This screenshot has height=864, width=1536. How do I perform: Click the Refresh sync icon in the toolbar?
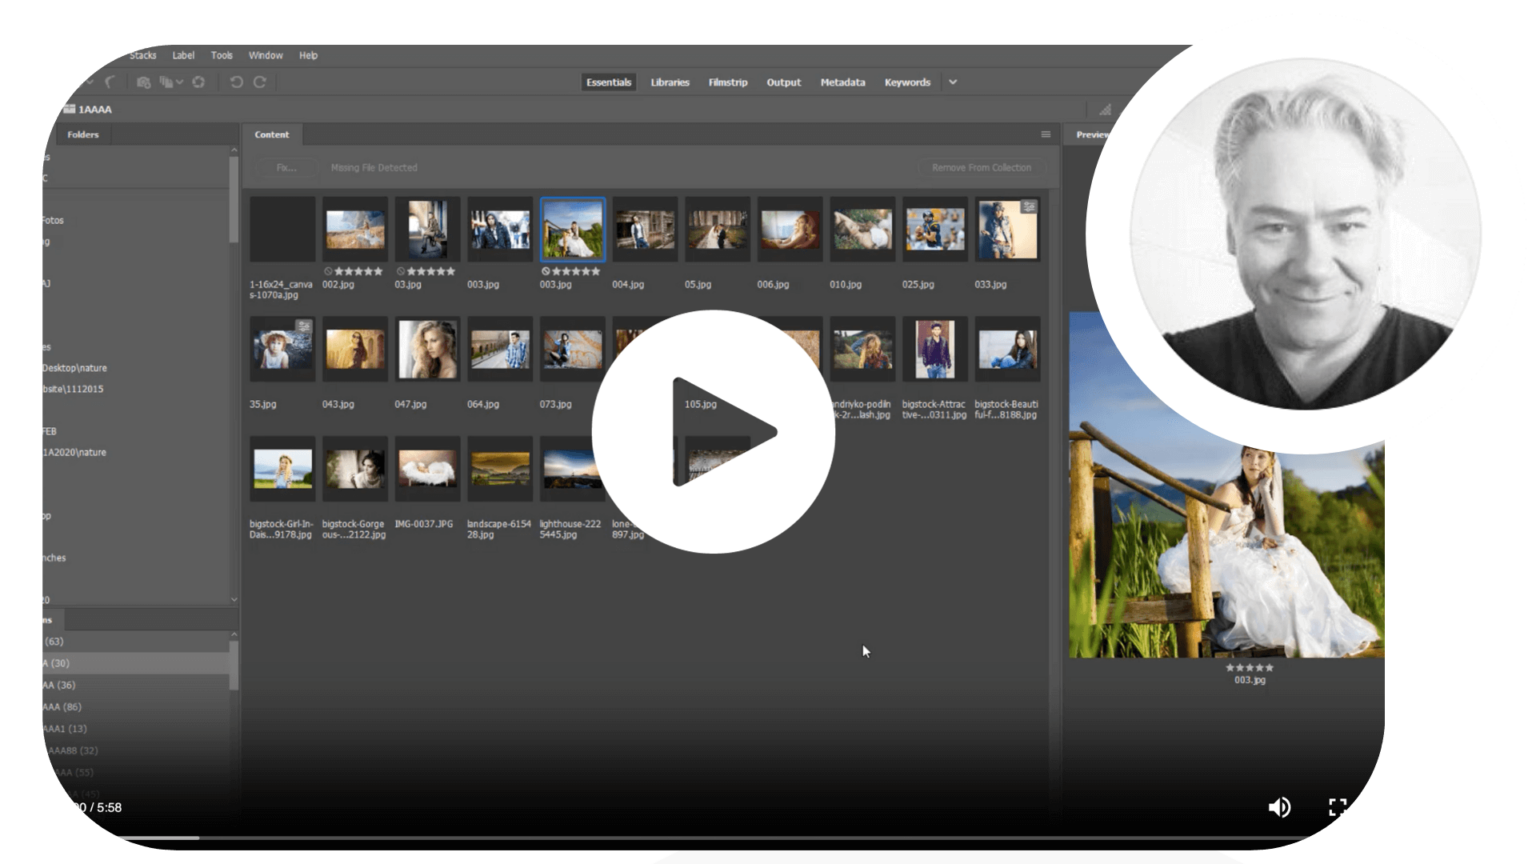(199, 82)
